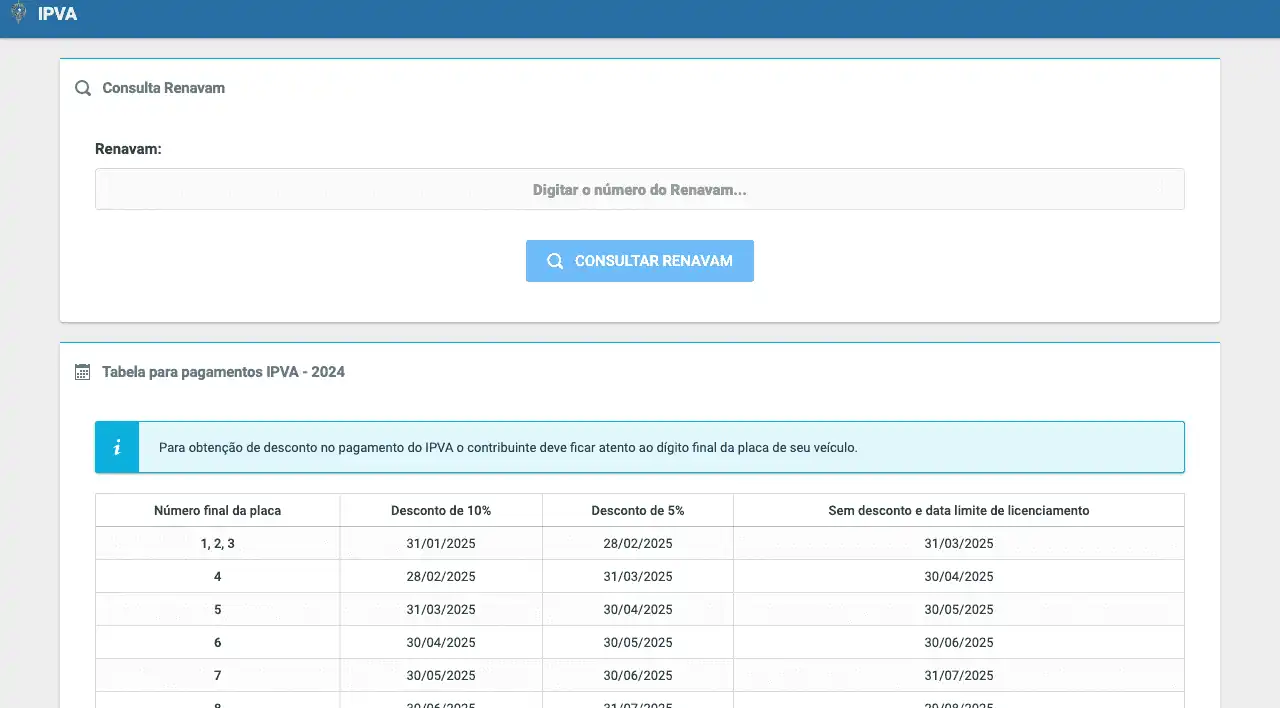
Task: Click the blue info icon in the notice
Action: pos(117,447)
